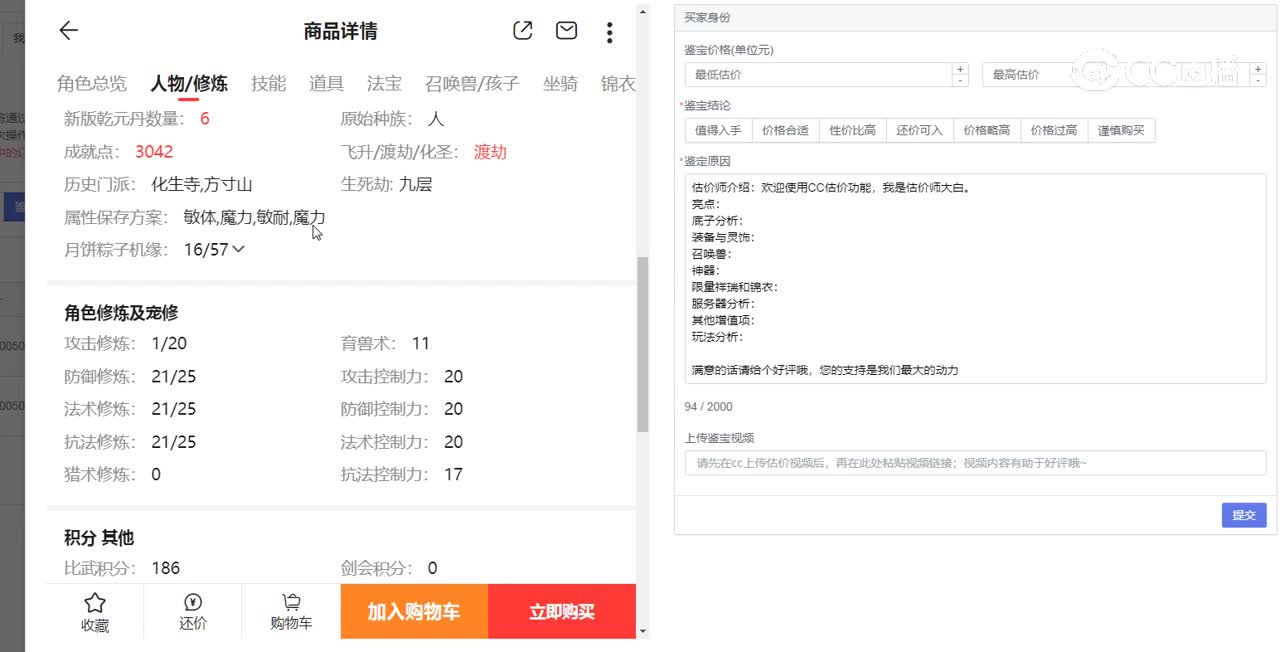Expand the 月饼粽子机缘 16/57 chevron
The height and width of the screenshot is (652, 1280).
[238, 249]
